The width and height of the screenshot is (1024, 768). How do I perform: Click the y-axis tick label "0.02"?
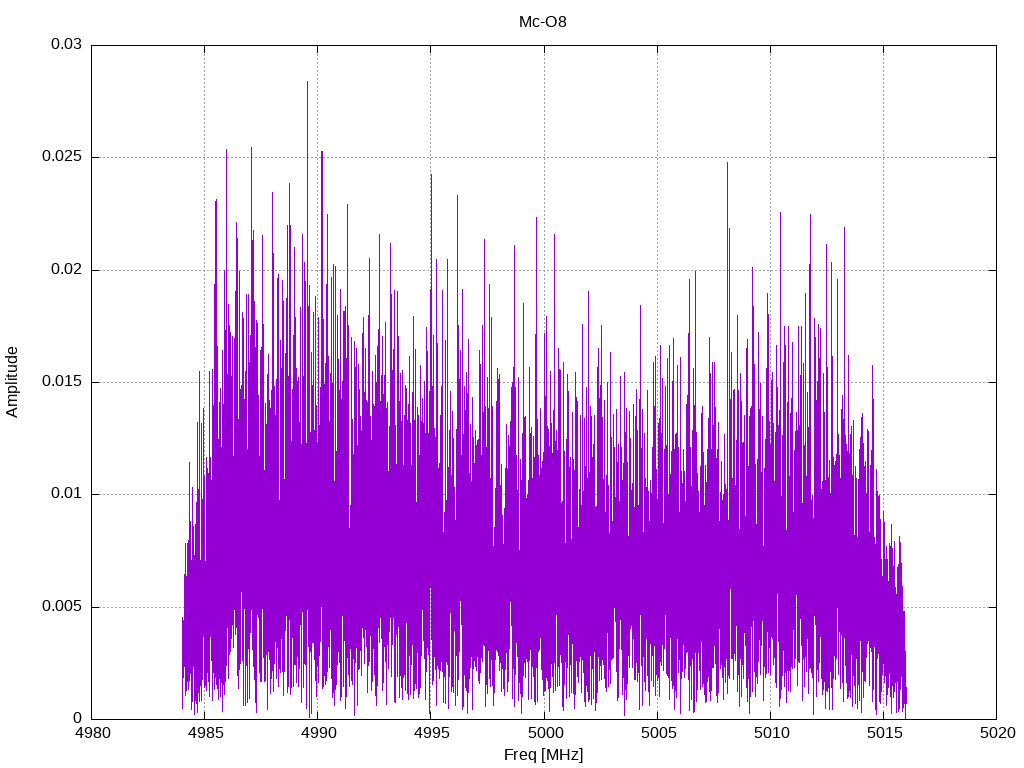[67, 269]
